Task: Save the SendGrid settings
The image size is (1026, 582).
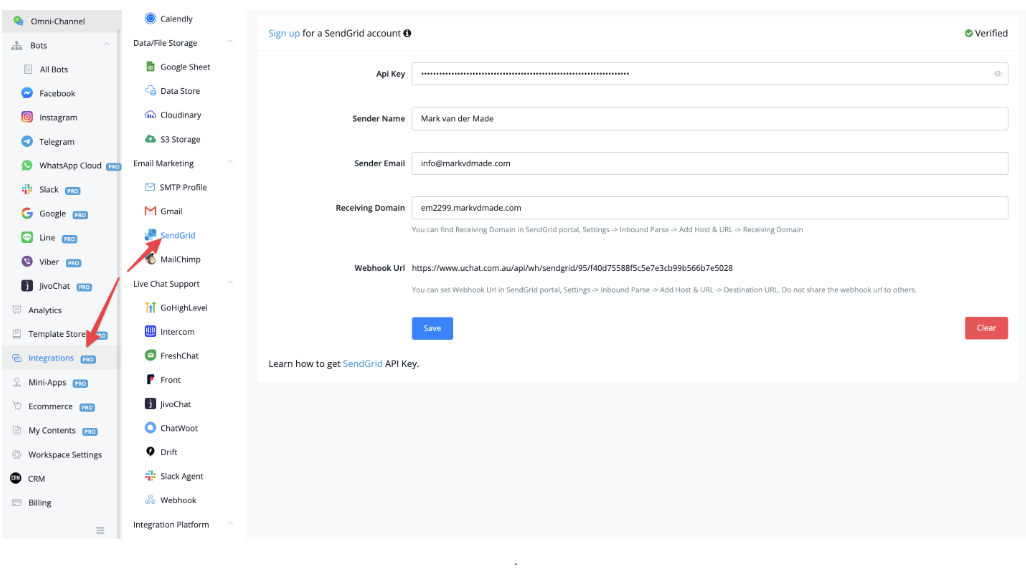Action: pos(432,328)
